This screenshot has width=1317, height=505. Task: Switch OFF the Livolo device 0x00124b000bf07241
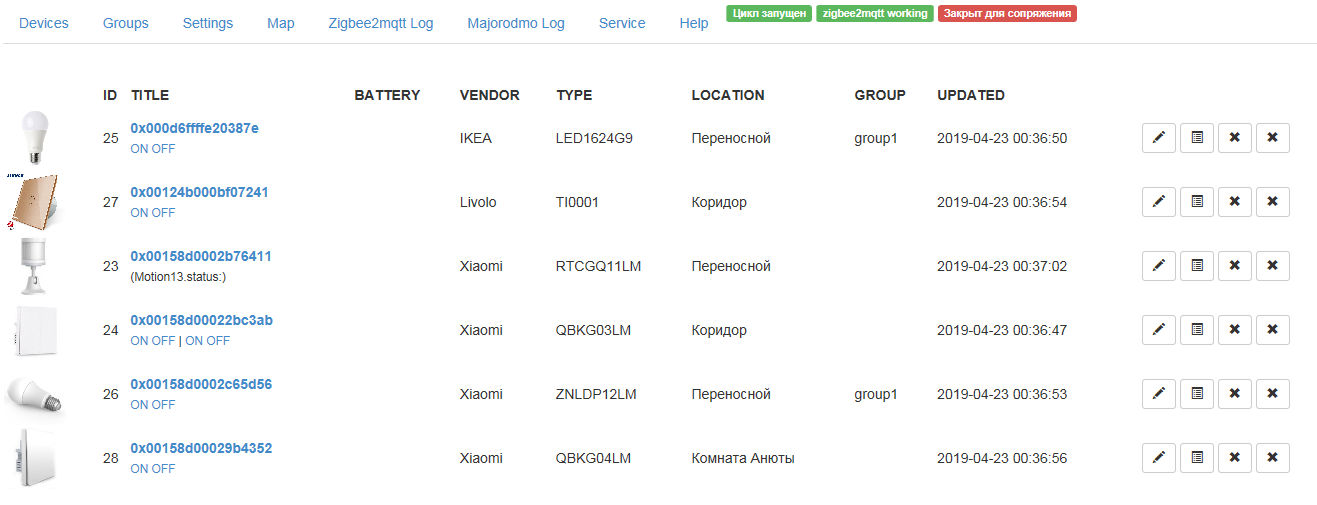tap(164, 213)
